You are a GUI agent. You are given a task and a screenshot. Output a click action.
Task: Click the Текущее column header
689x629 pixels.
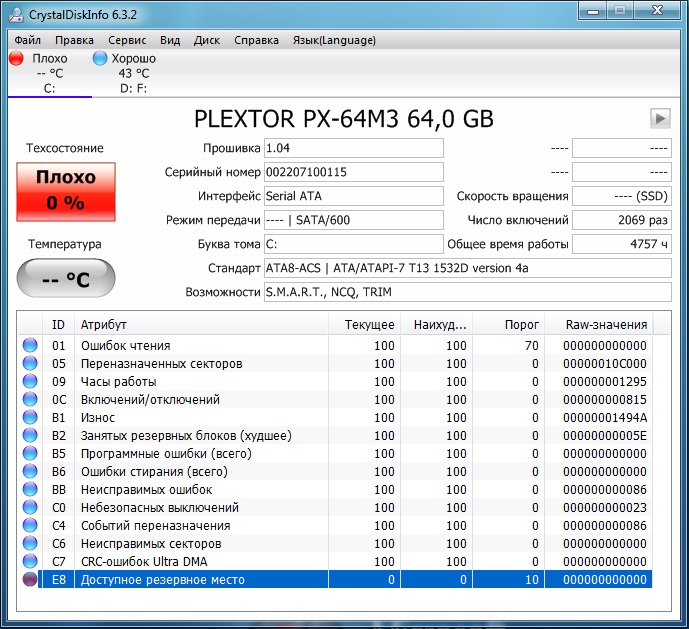click(364, 324)
